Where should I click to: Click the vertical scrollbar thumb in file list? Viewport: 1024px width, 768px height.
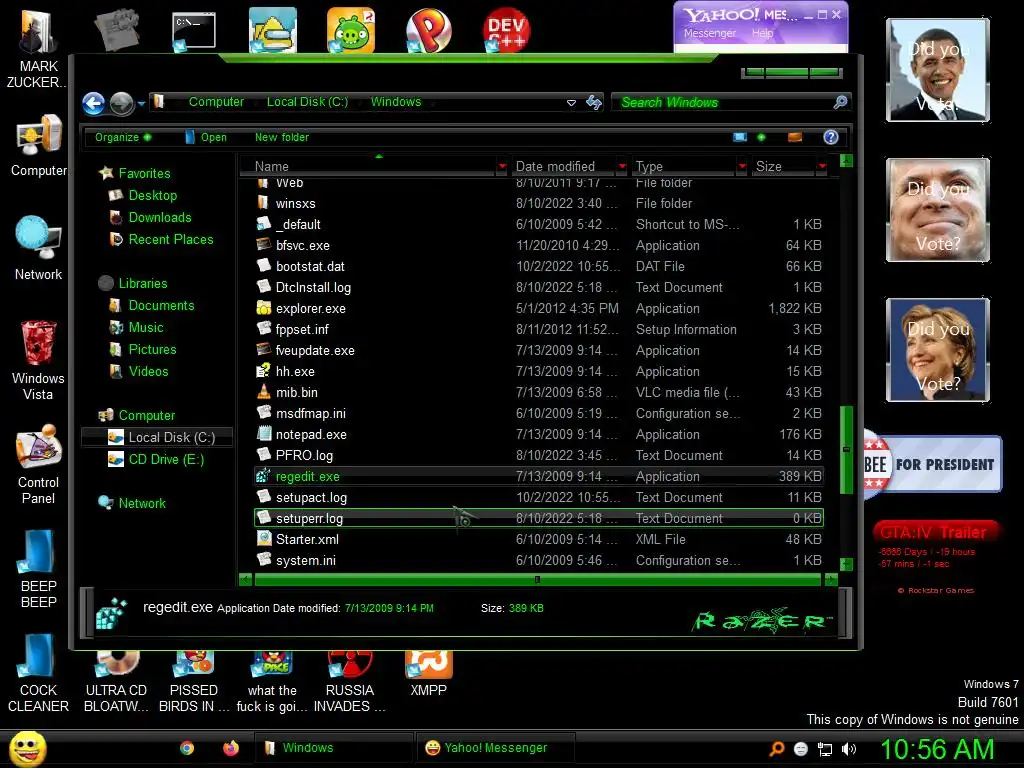846,449
